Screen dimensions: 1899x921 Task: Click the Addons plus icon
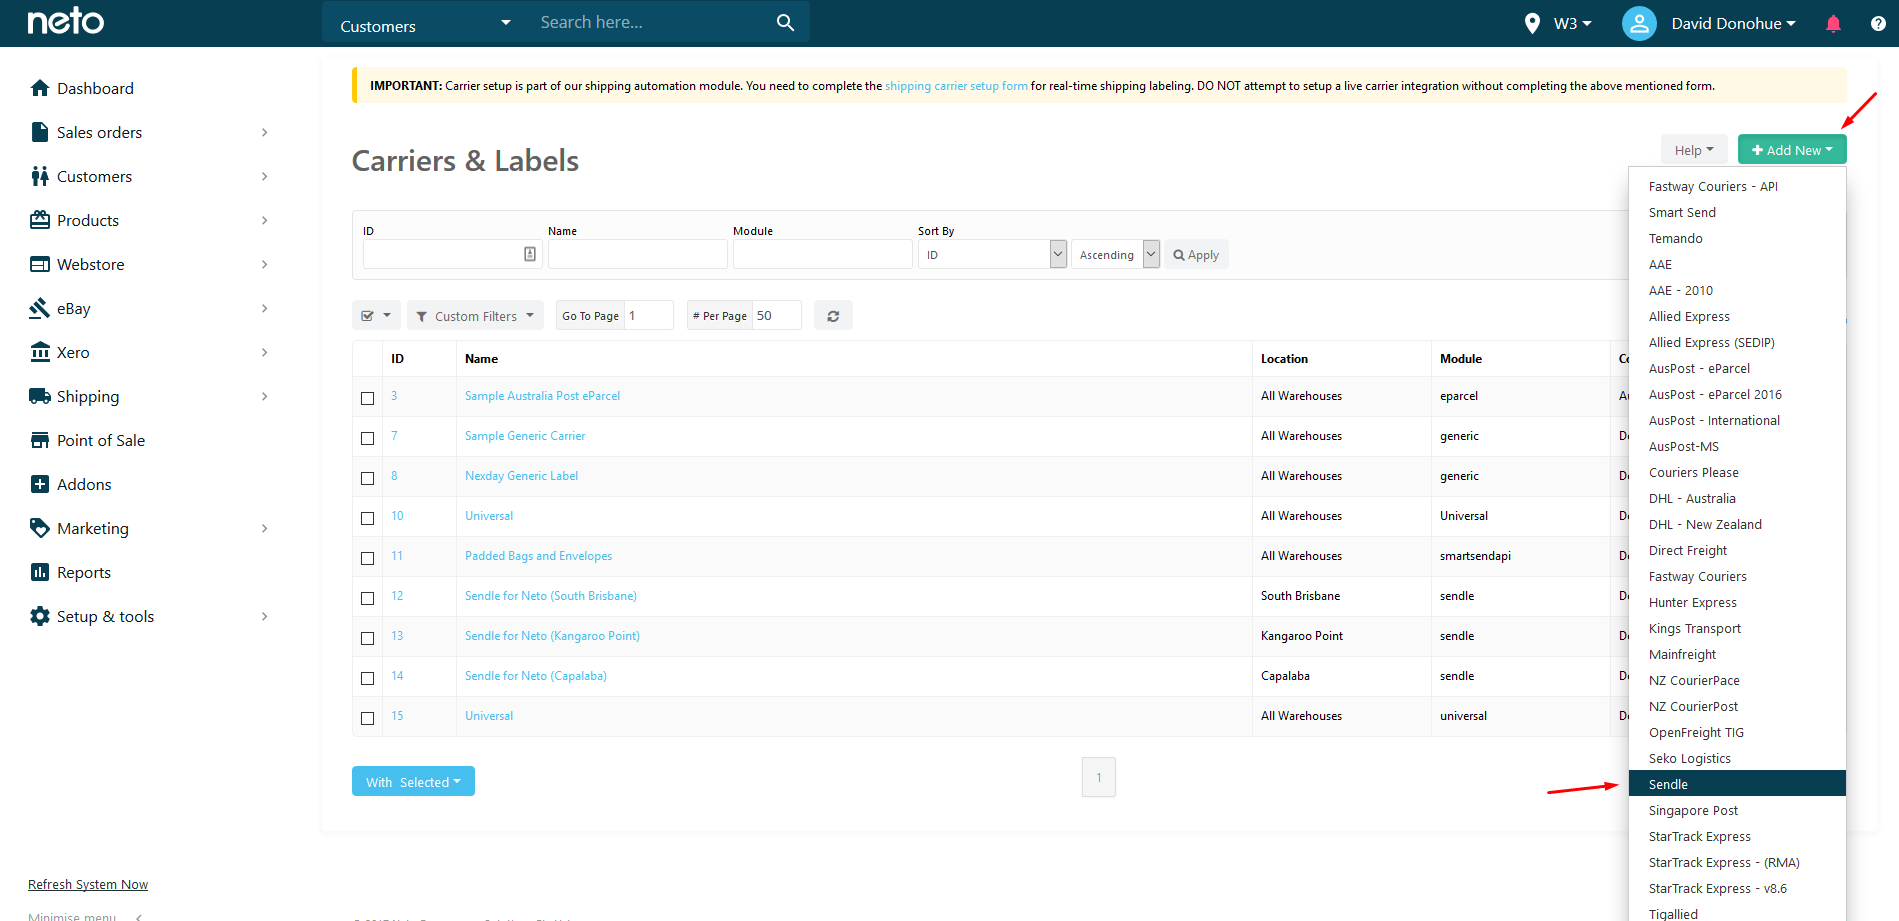(x=40, y=484)
